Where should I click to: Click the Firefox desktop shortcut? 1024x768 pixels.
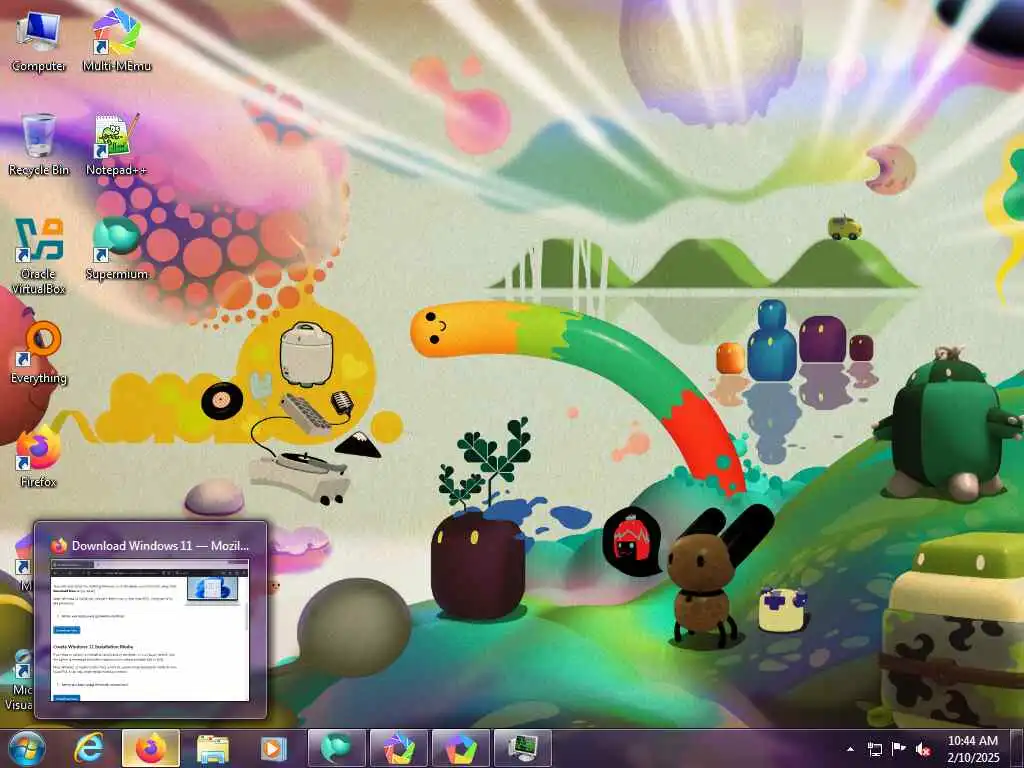(x=39, y=457)
